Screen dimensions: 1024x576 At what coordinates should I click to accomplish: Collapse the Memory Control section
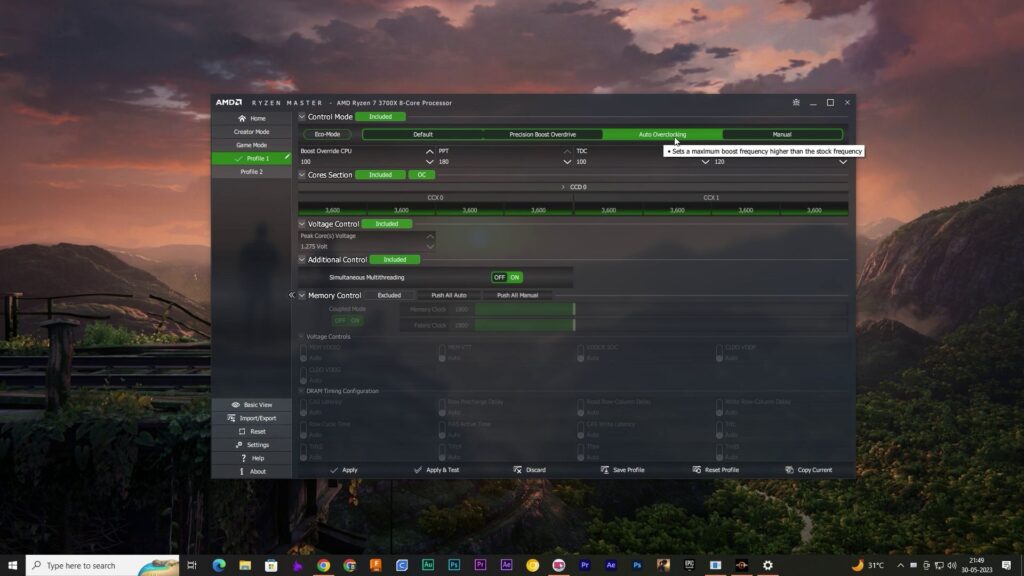click(302, 295)
